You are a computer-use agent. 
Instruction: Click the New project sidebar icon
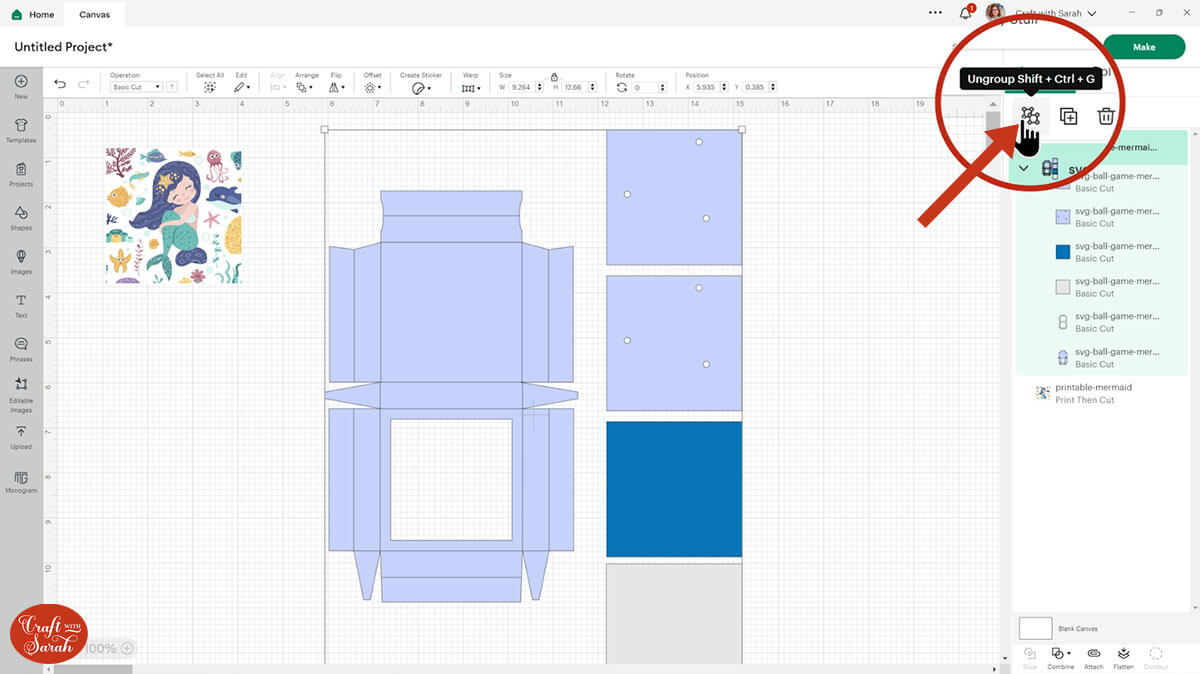(21, 86)
